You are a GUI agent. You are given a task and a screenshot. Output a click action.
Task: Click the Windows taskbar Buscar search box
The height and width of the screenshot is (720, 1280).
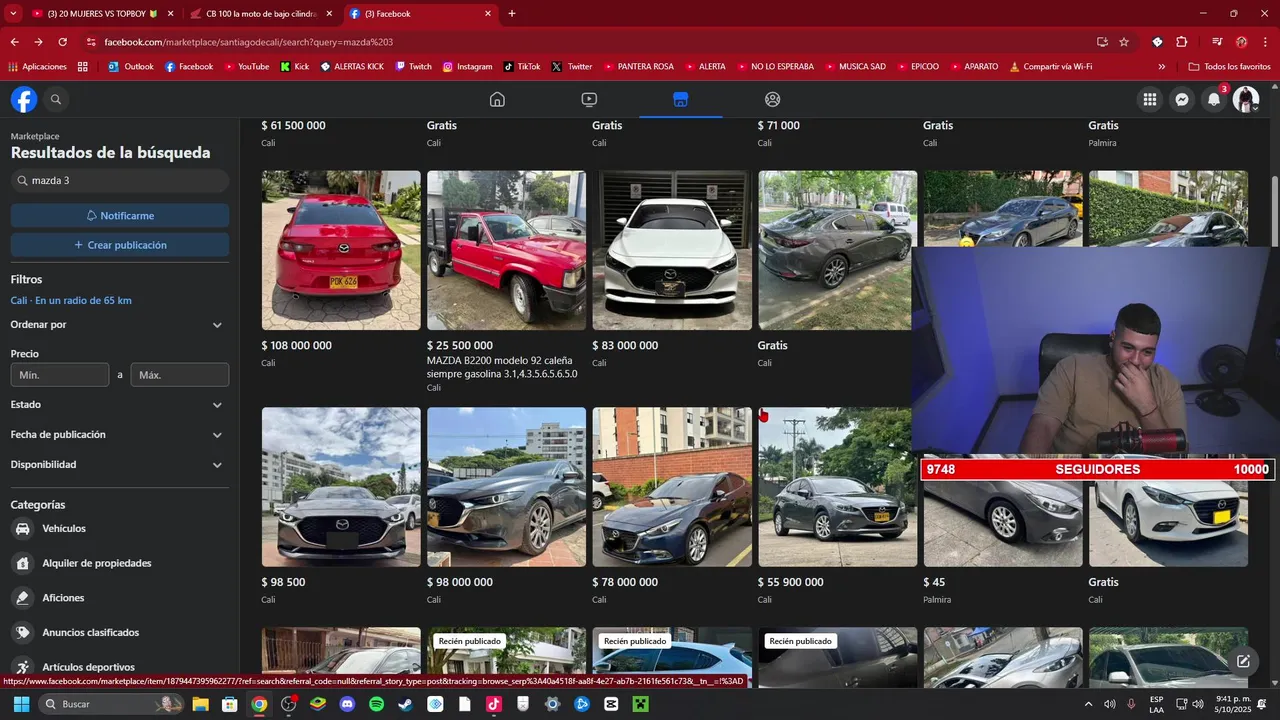pyautogui.click(x=110, y=704)
